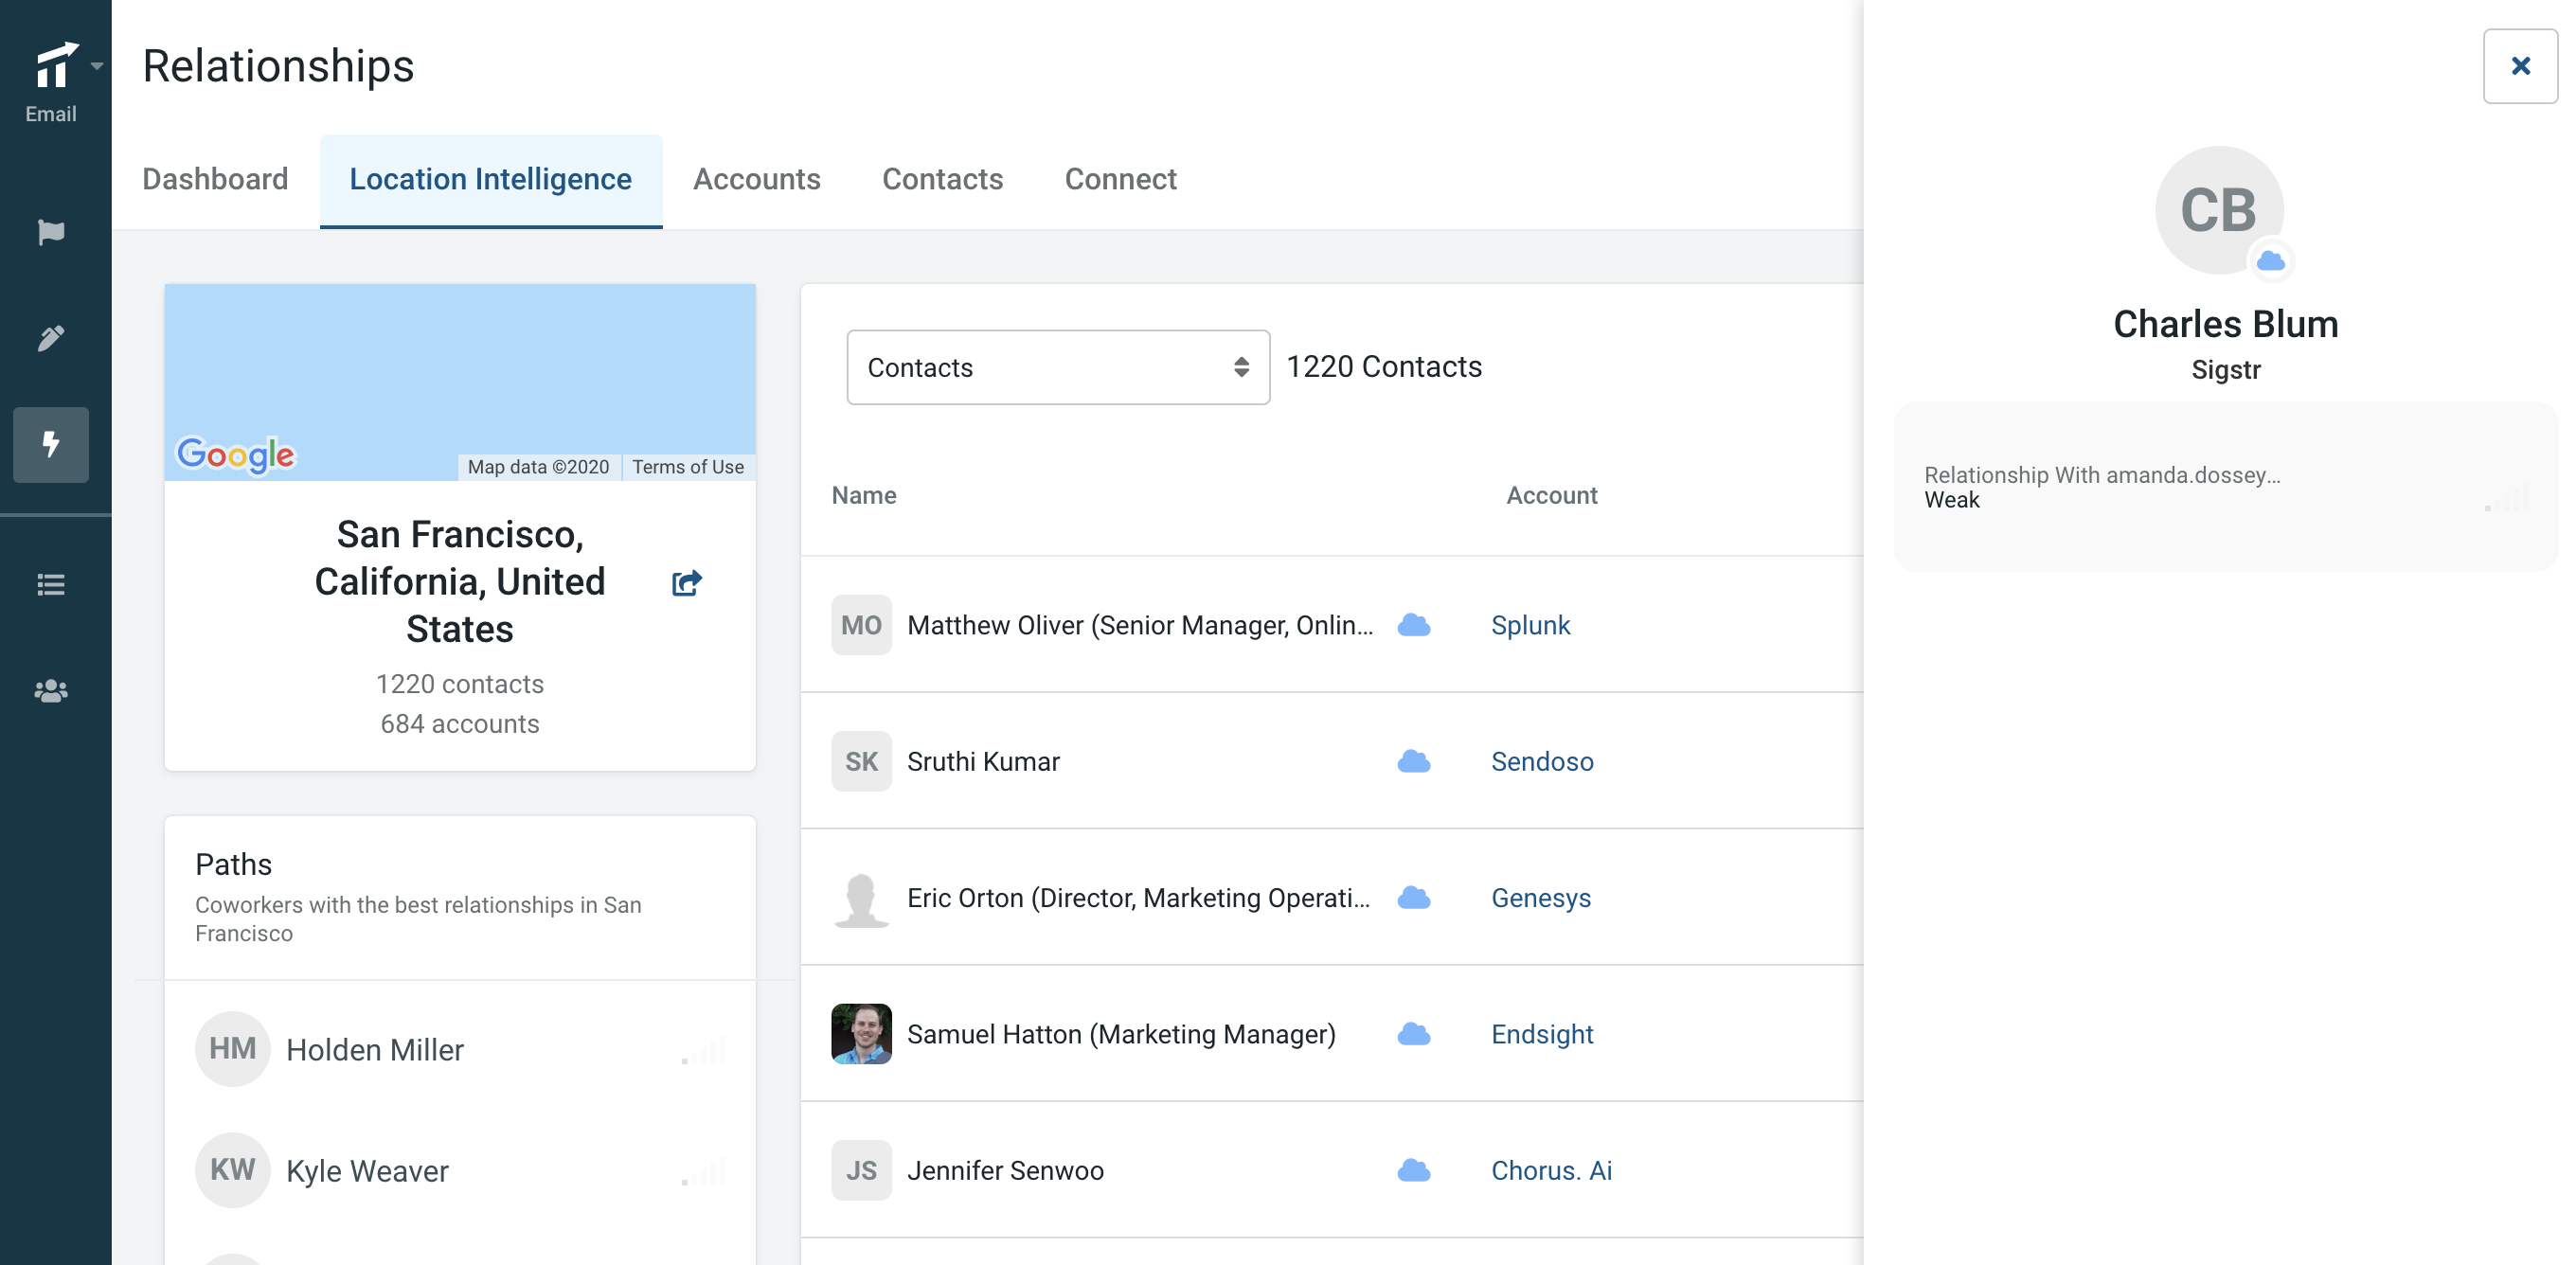Expand the app switcher caret near Email

[x=97, y=66]
